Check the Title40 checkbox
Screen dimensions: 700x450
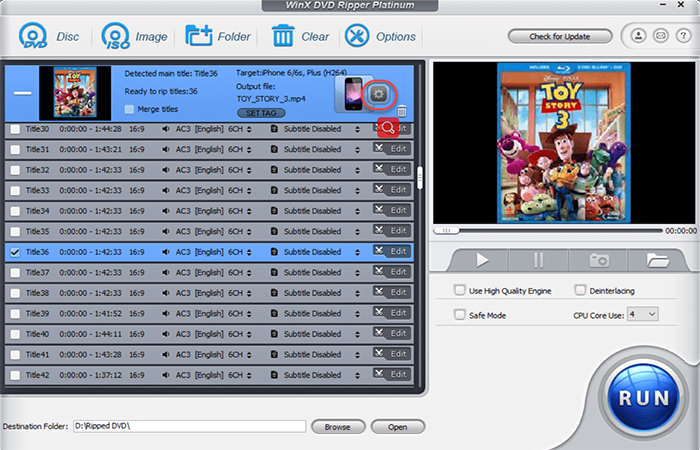(15, 334)
